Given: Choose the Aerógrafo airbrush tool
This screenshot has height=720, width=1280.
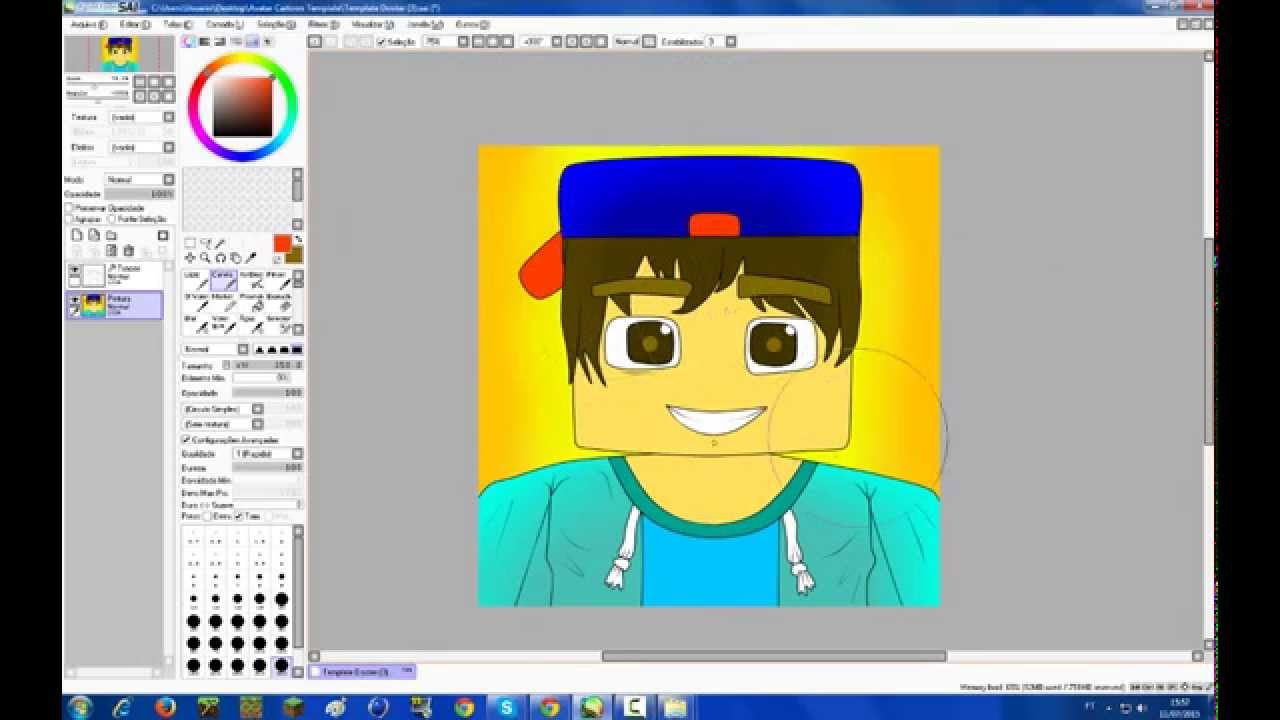Looking at the screenshot, I should [x=251, y=279].
